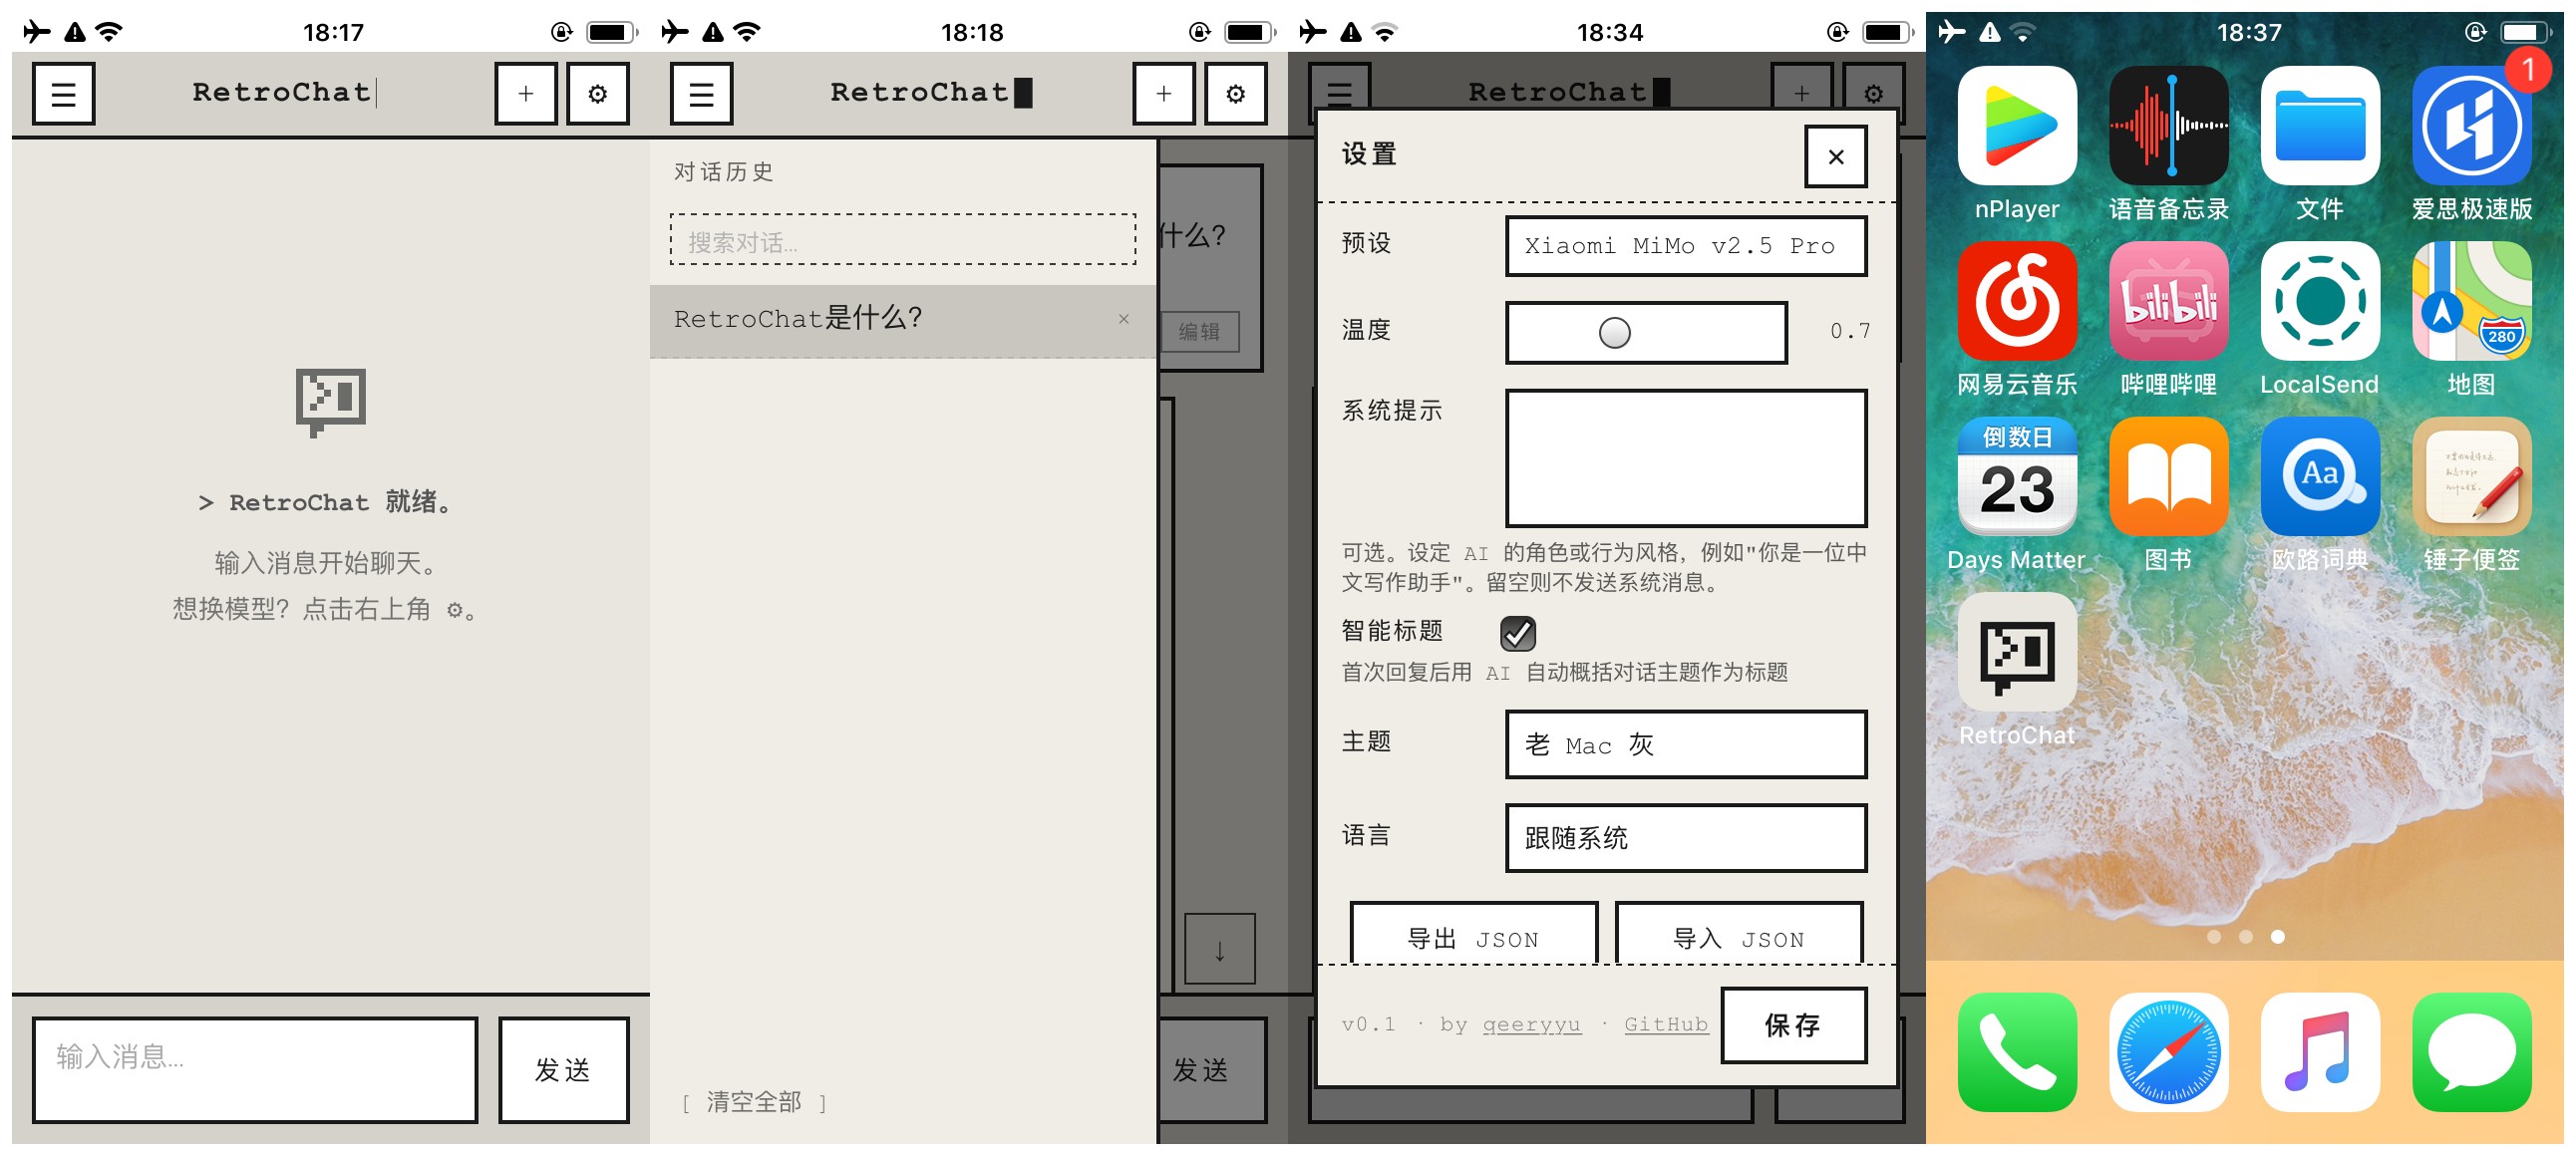Open Safari in the dock

tap(2169, 1052)
